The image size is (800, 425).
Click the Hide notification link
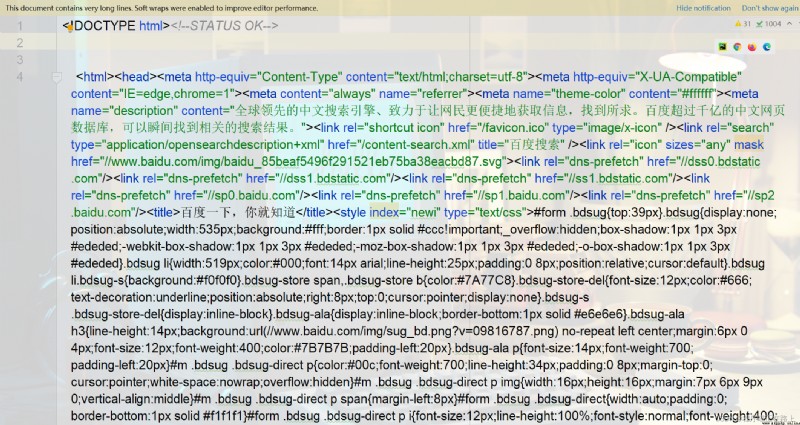[x=703, y=8]
